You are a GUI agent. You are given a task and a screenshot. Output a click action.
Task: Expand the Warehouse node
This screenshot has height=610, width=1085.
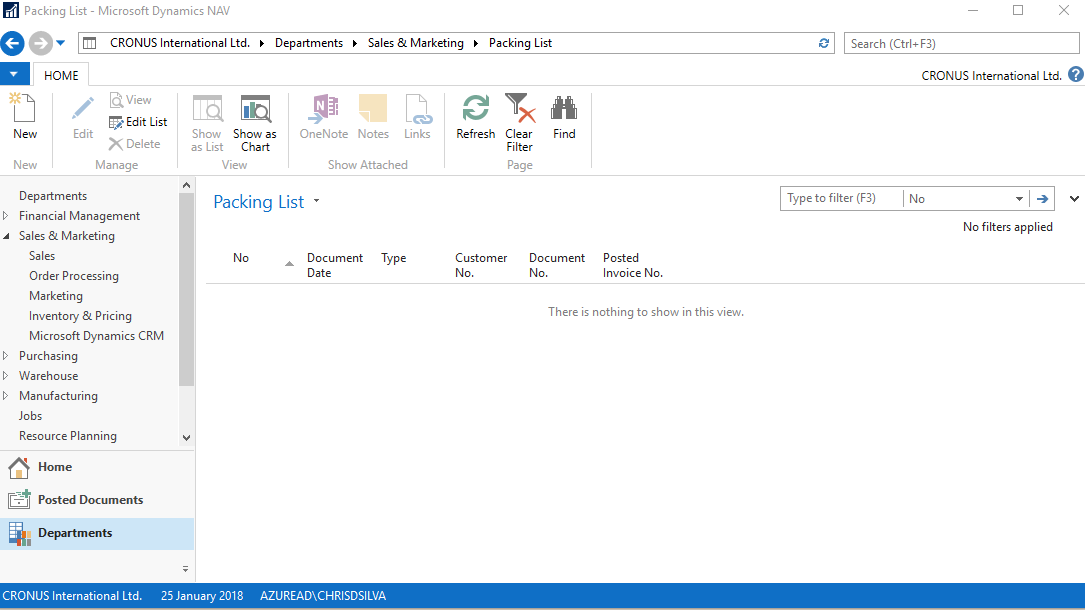[x=6, y=376]
